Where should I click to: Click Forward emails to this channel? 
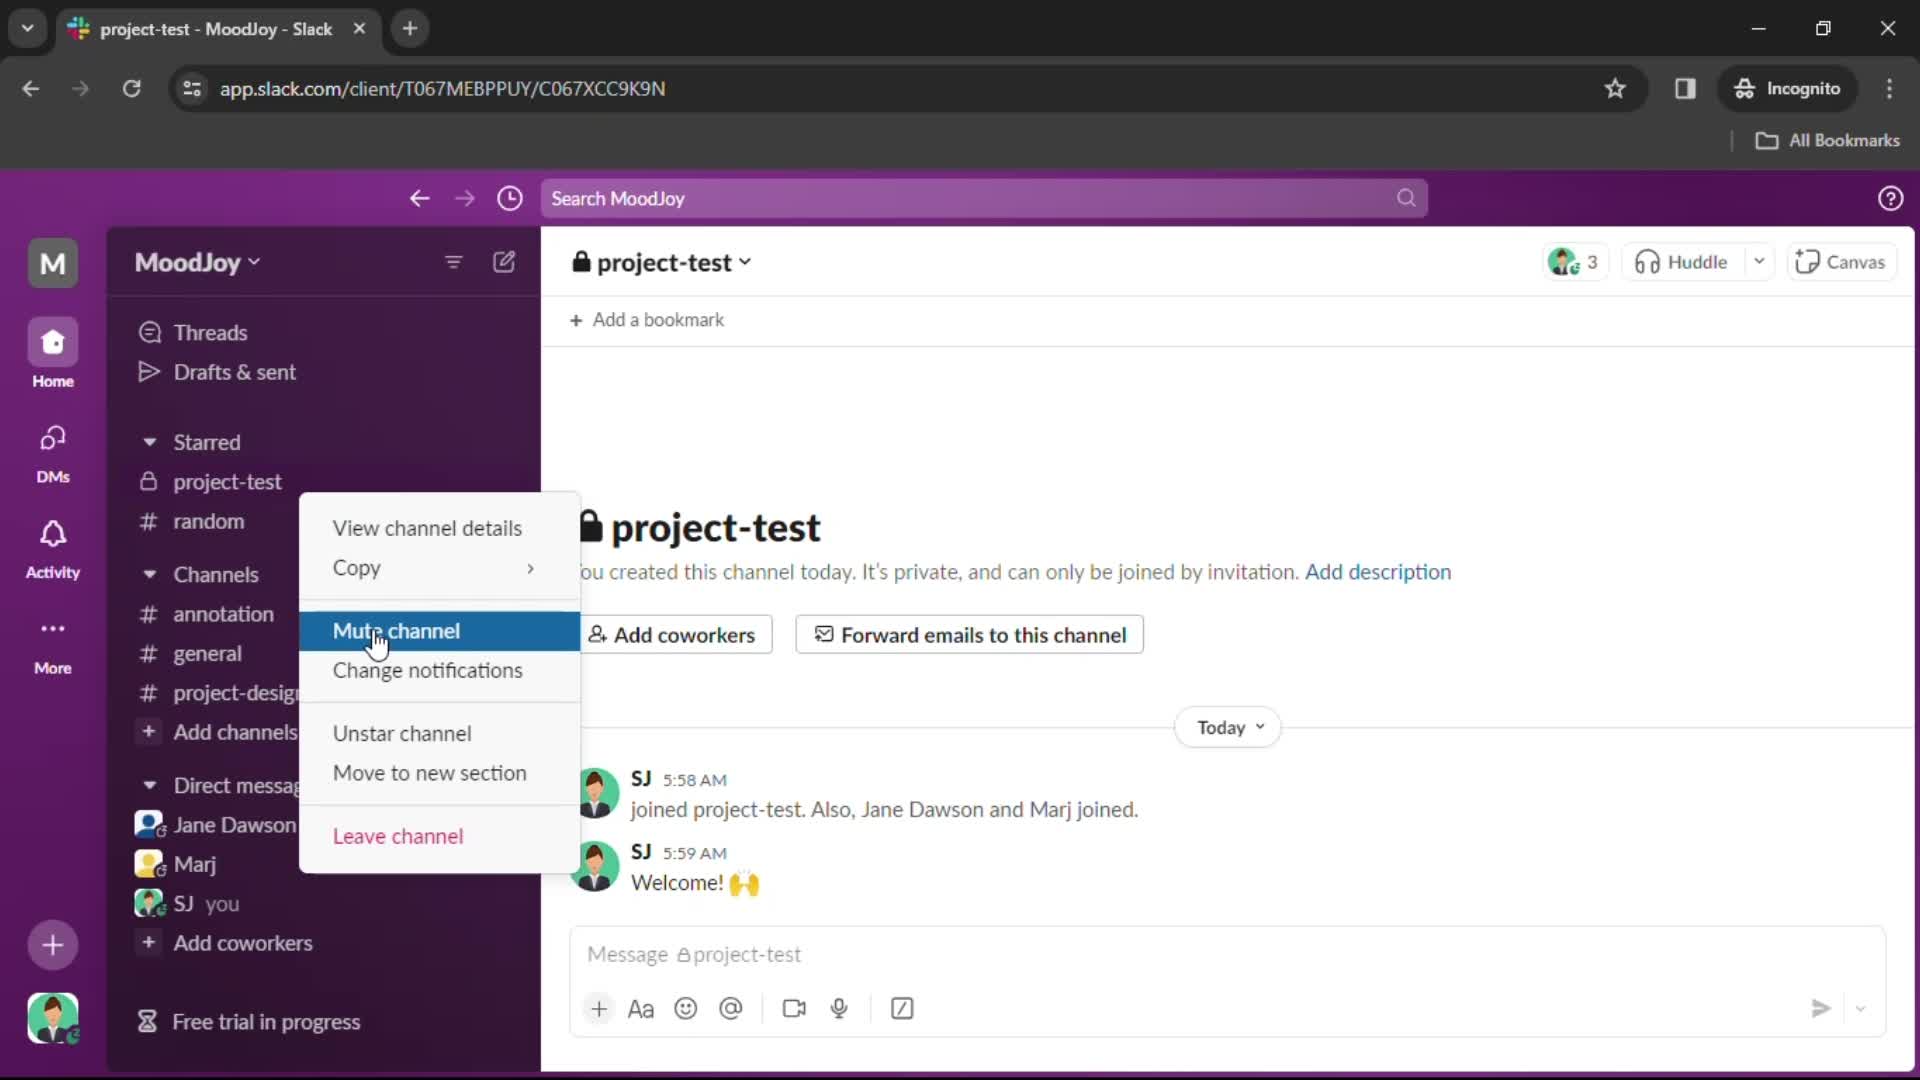(969, 634)
